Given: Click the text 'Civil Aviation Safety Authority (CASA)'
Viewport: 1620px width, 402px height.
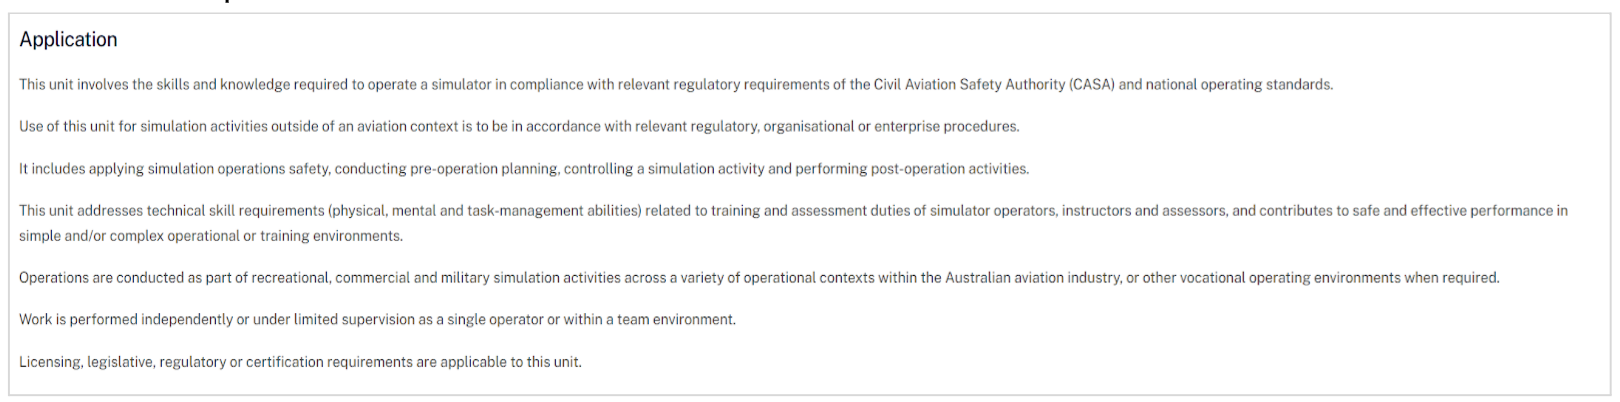Looking at the screenshot, I should point(994,85).
